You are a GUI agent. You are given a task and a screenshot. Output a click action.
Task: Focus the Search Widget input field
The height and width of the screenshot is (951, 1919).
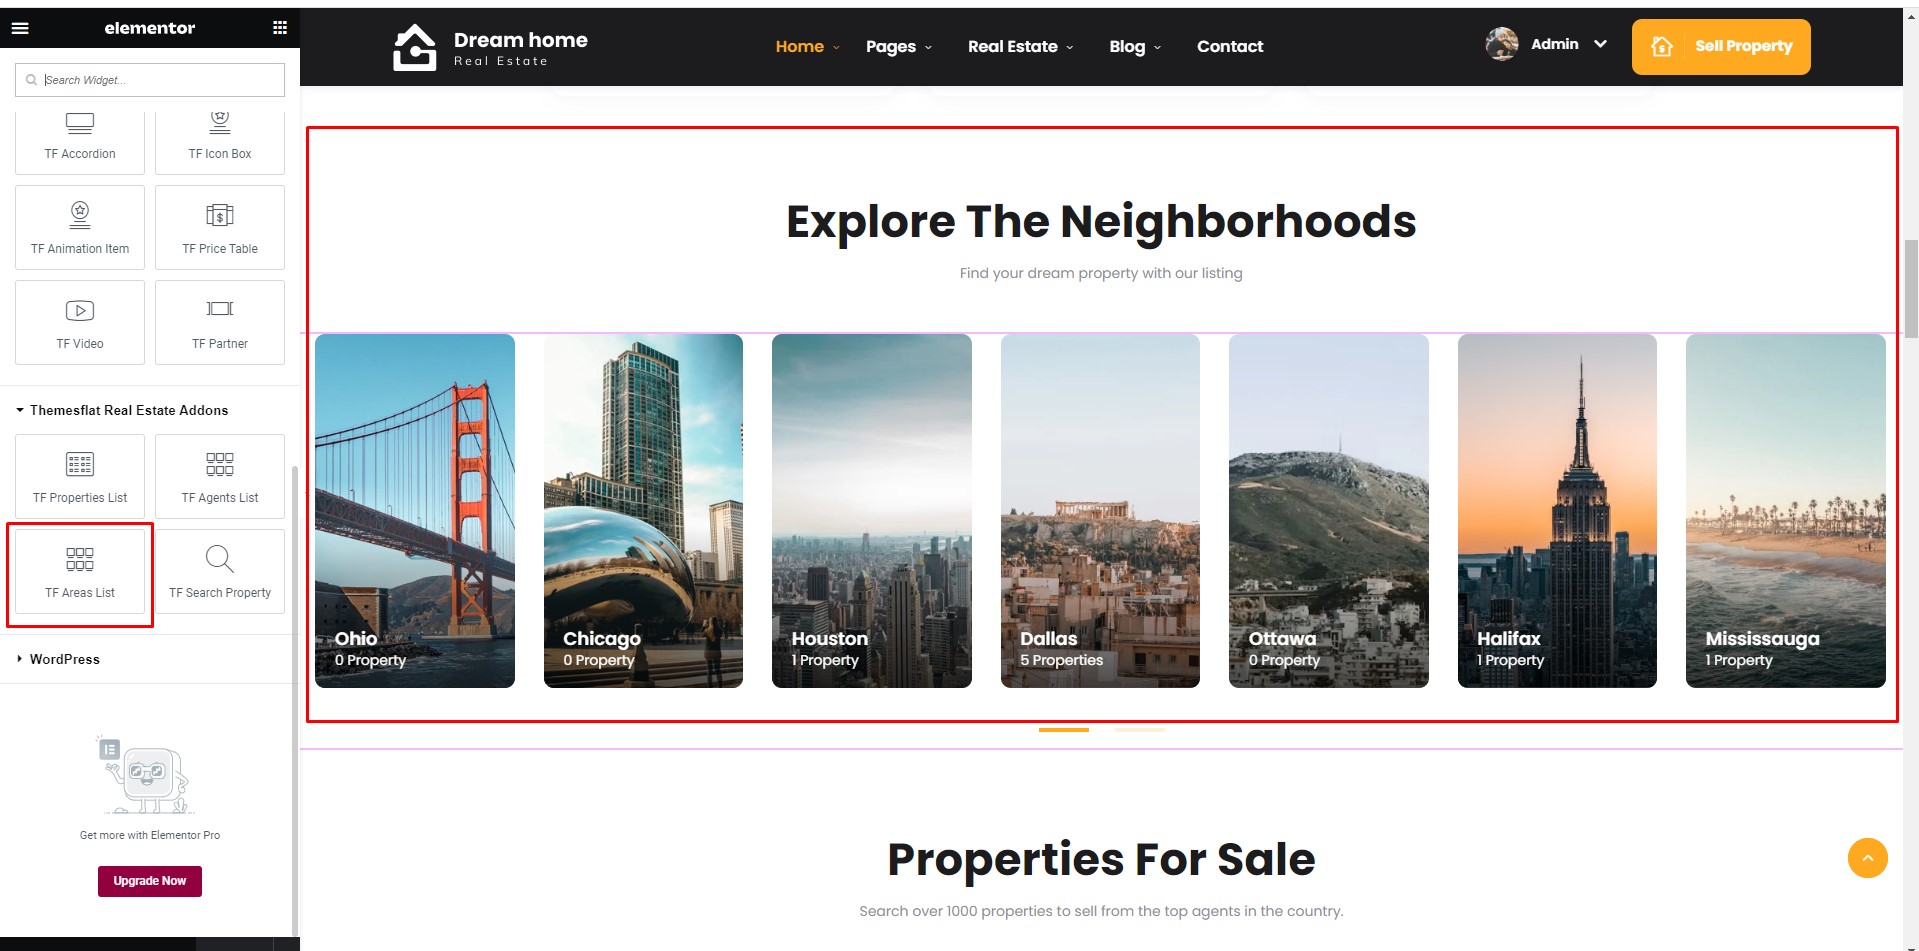pos(150,80)
